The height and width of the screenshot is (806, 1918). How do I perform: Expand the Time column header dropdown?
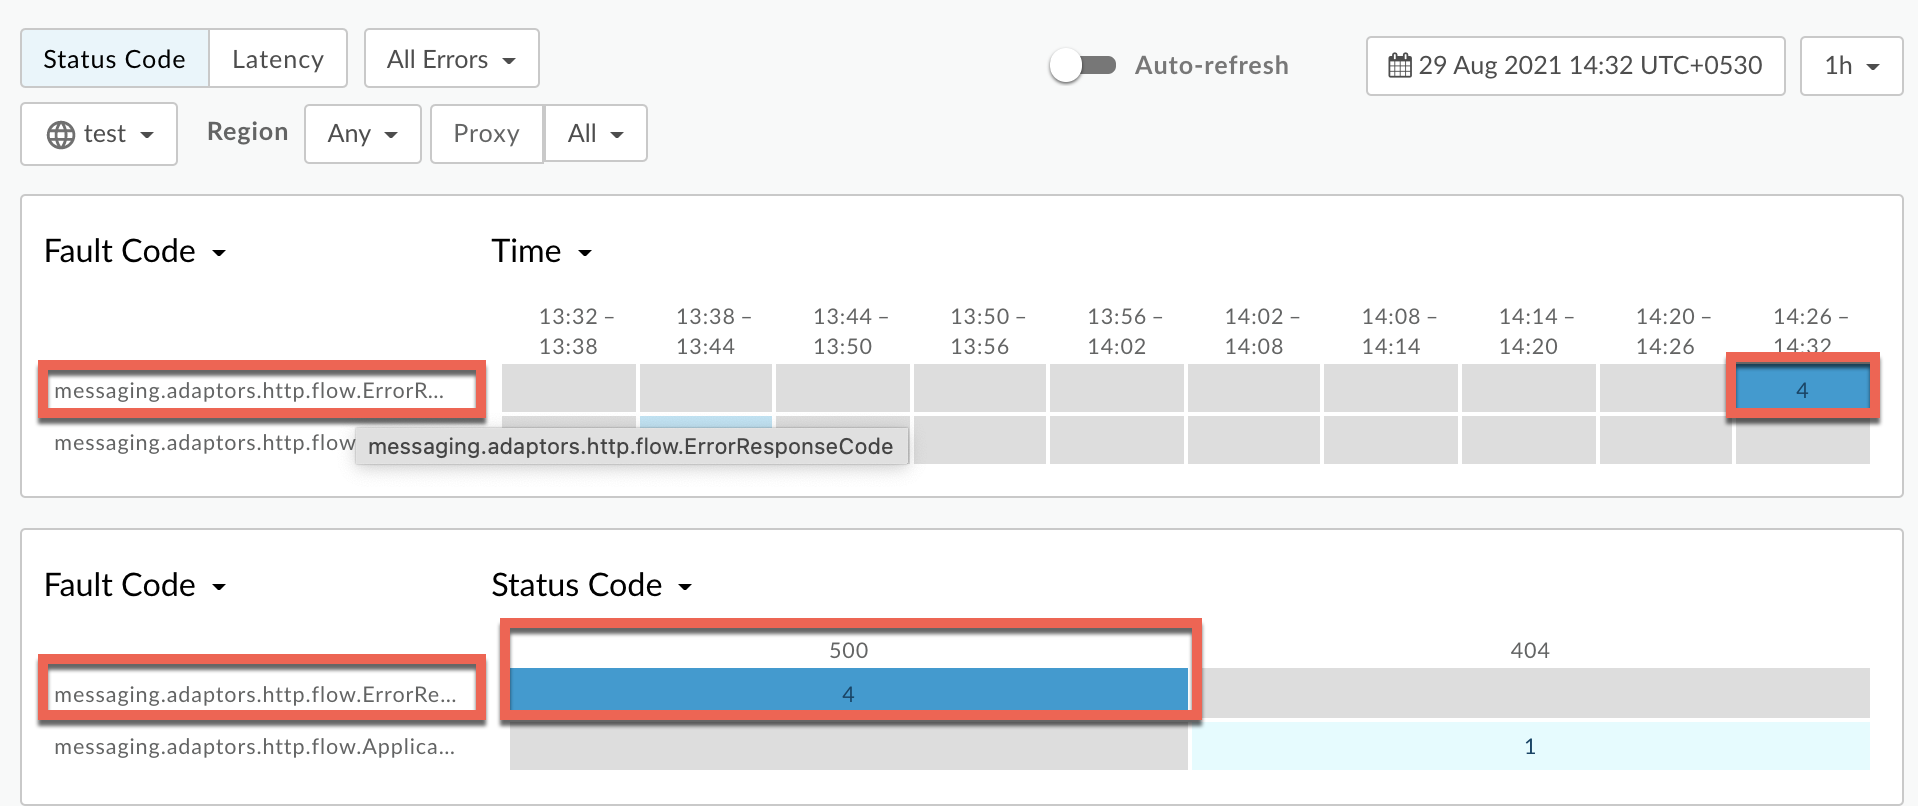click(541, 251)
